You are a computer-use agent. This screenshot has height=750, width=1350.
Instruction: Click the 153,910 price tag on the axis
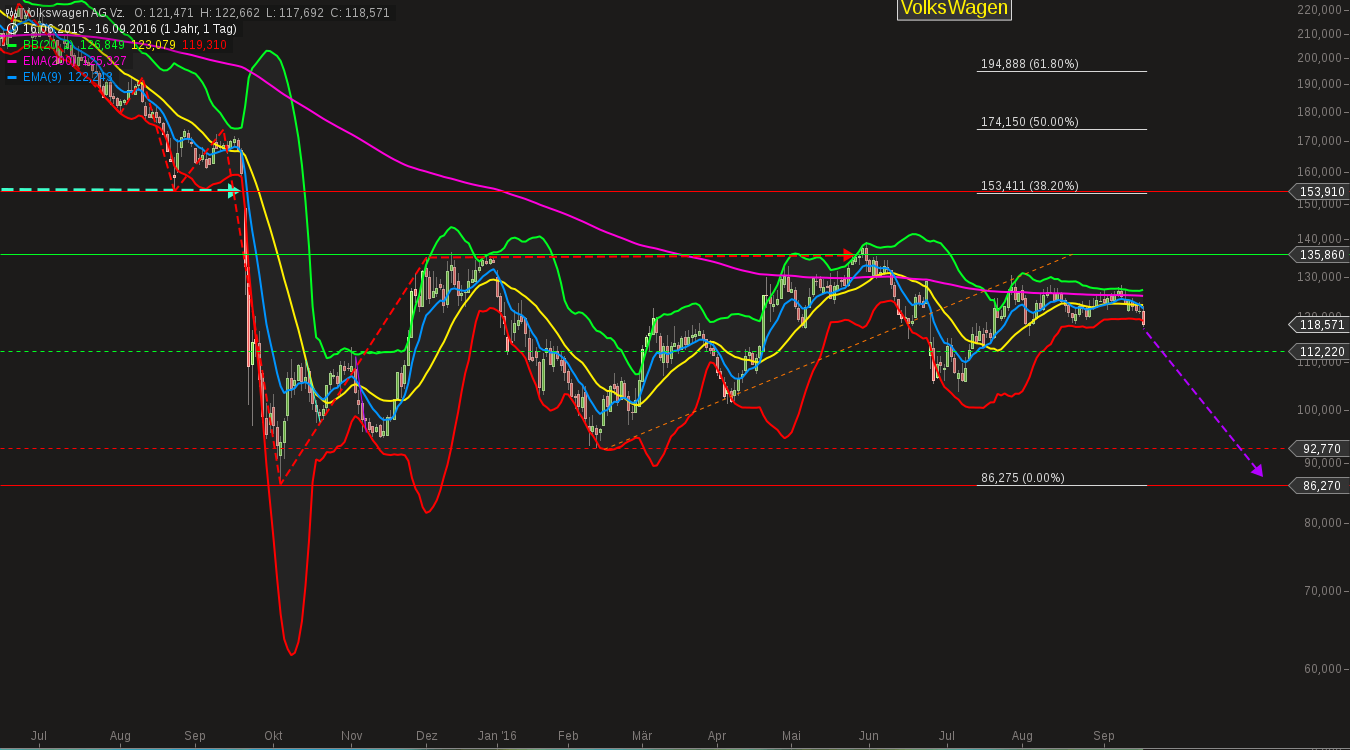click(x=1320, y=192)
